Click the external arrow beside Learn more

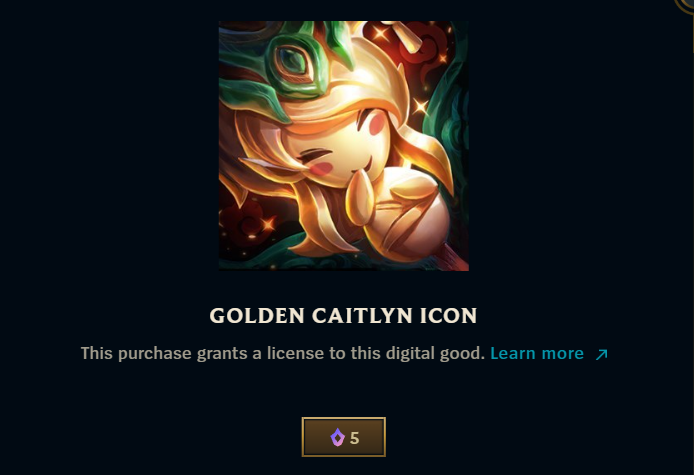601,354
